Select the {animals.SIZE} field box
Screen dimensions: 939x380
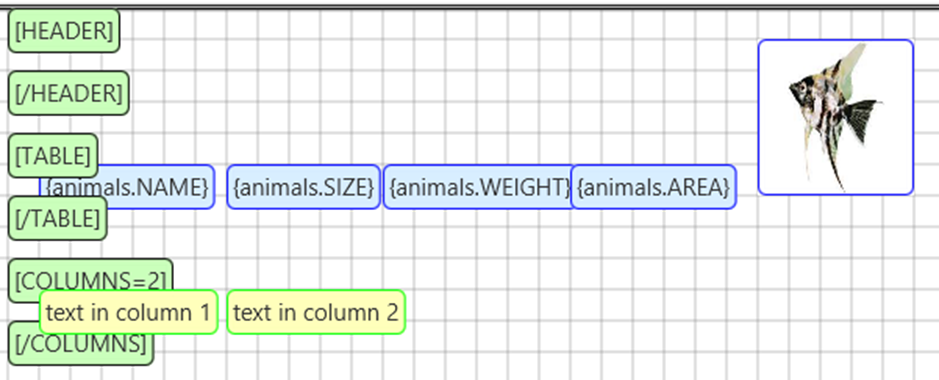[304, 187]
